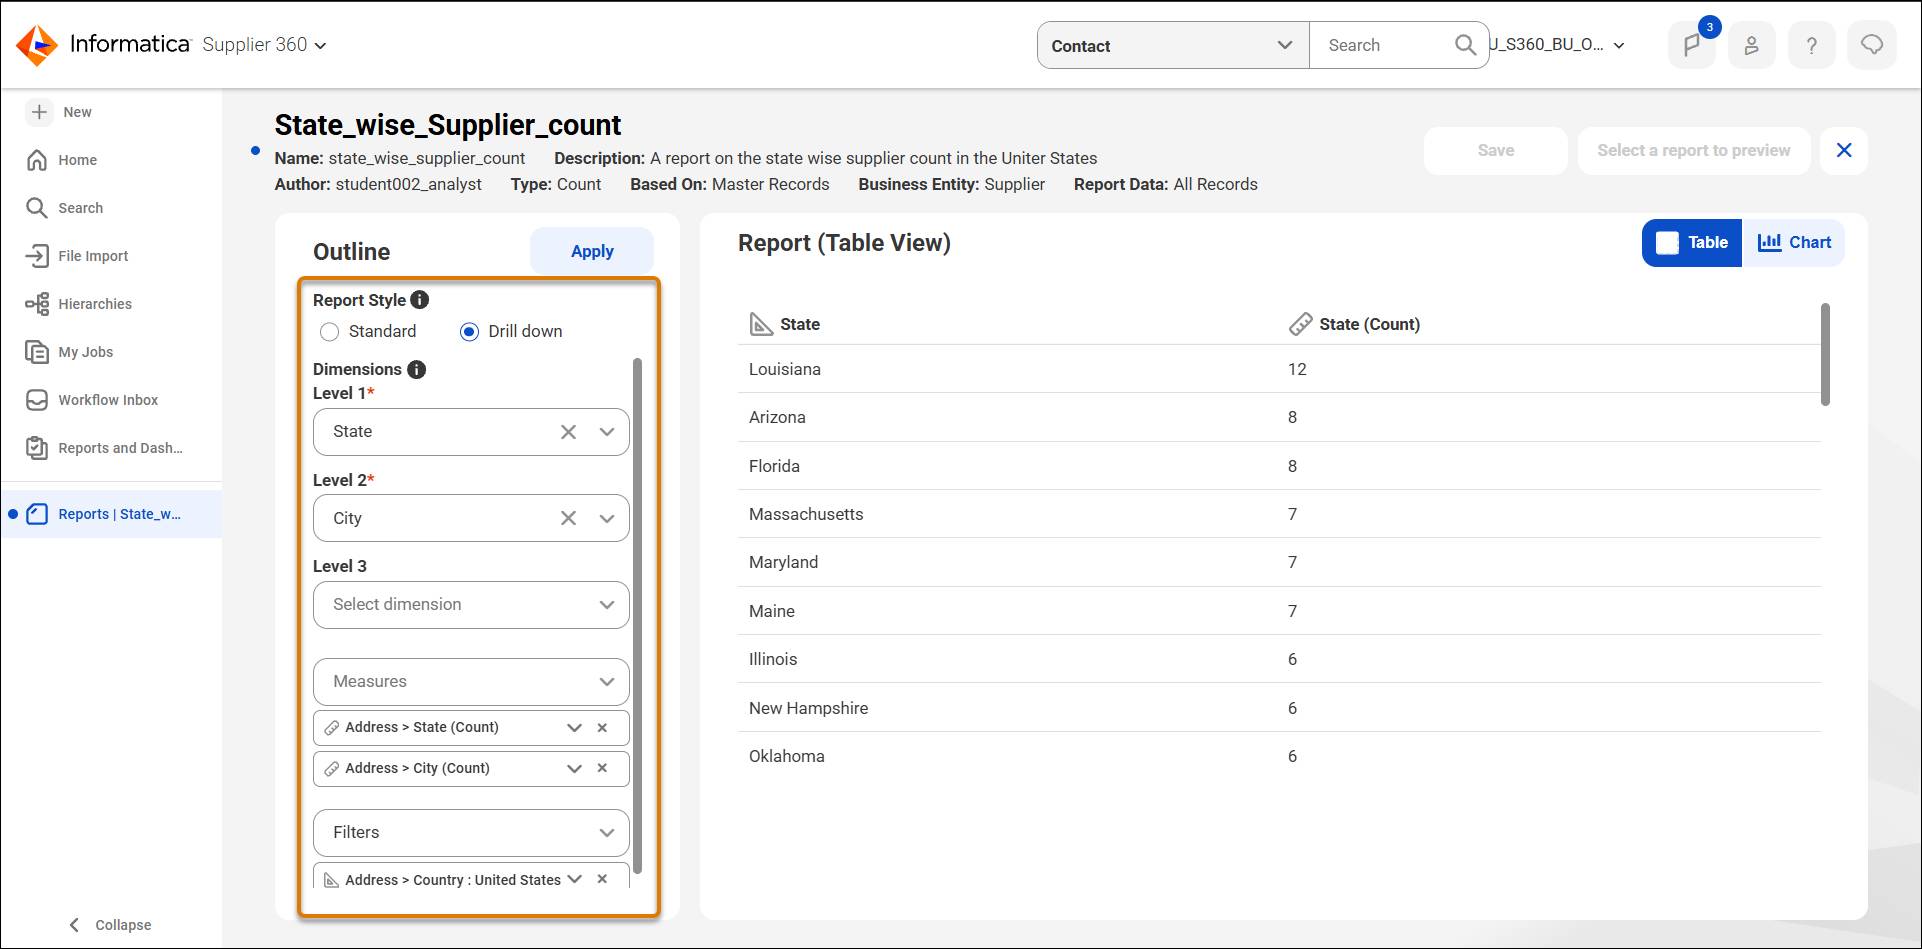The image size is (1922, 949).
Task: Click the State column header
Action: [800, 324]
